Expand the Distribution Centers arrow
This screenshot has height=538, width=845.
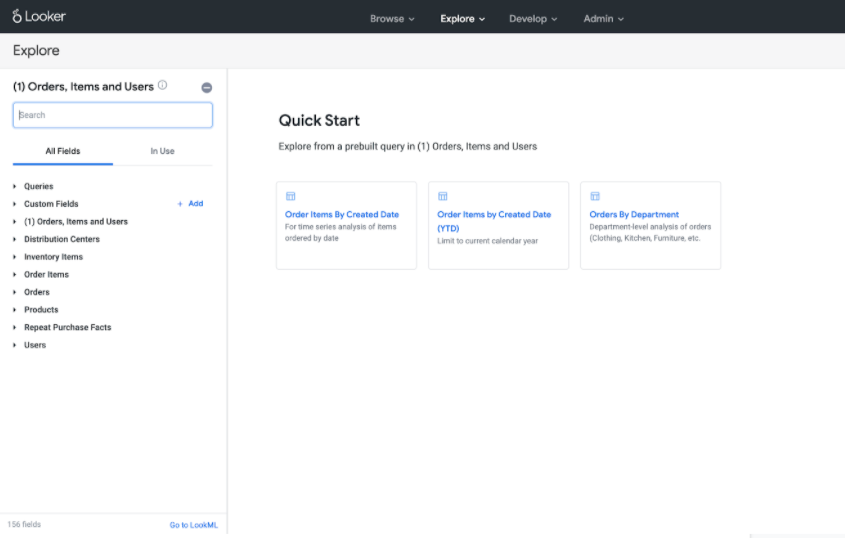[15, 239]
